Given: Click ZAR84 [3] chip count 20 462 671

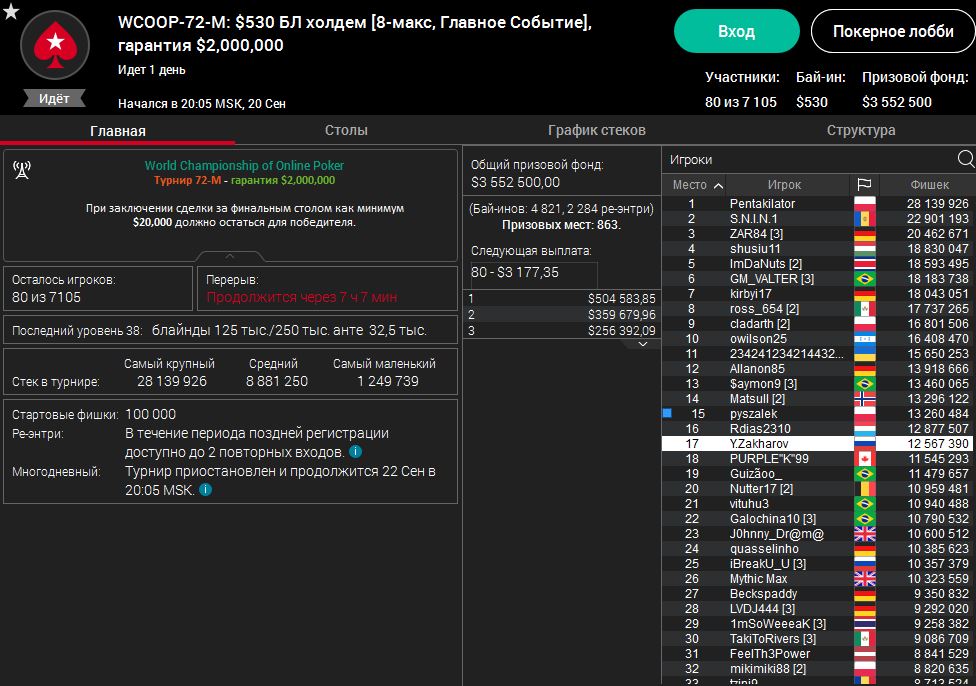Looking at the screenshot, I should pos(937,233).
